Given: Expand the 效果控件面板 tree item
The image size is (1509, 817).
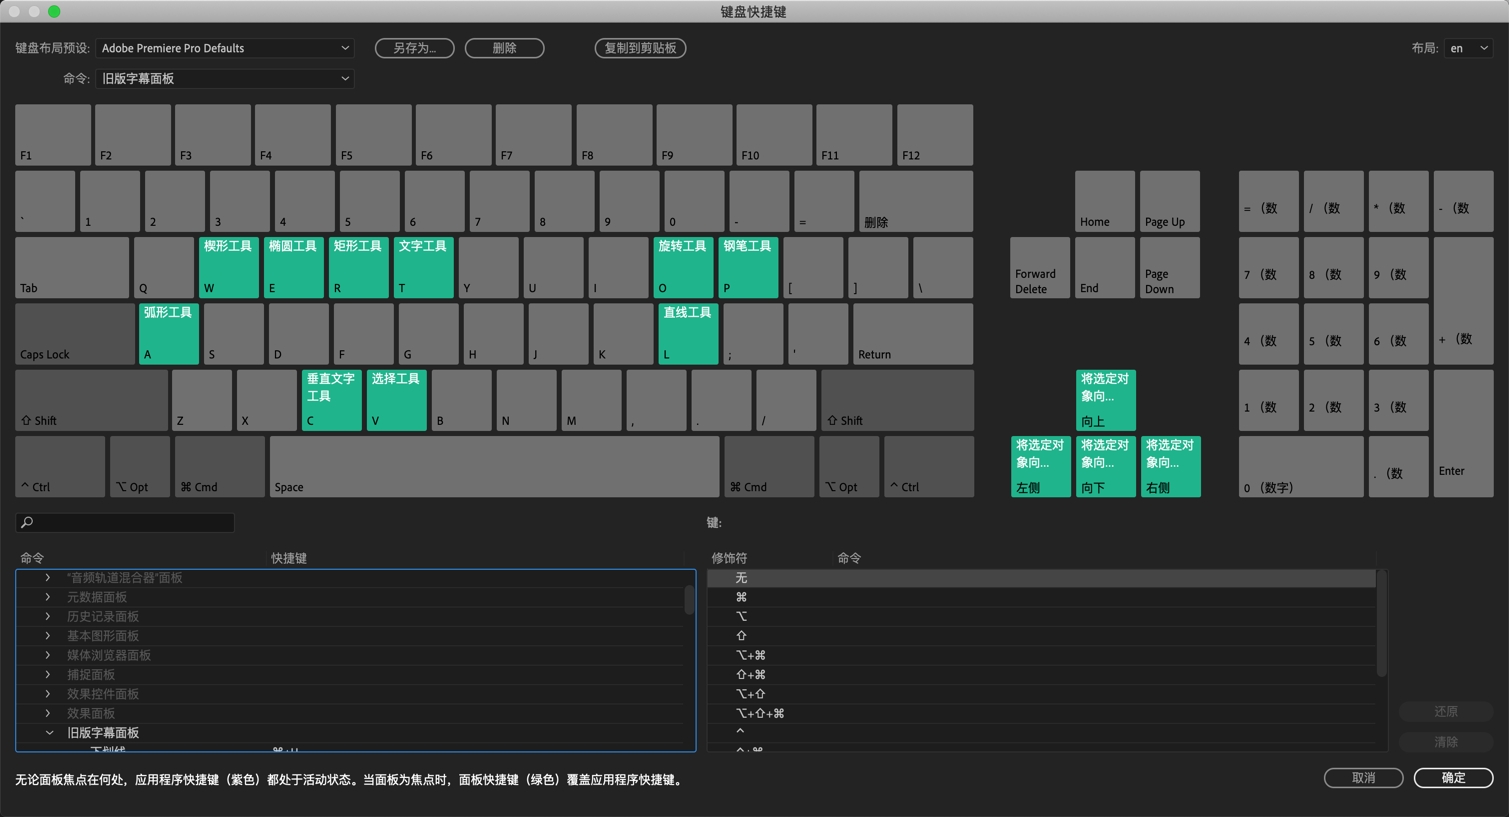Looking at the screenshot, I should pyautogui.click(x=48, y=694).
